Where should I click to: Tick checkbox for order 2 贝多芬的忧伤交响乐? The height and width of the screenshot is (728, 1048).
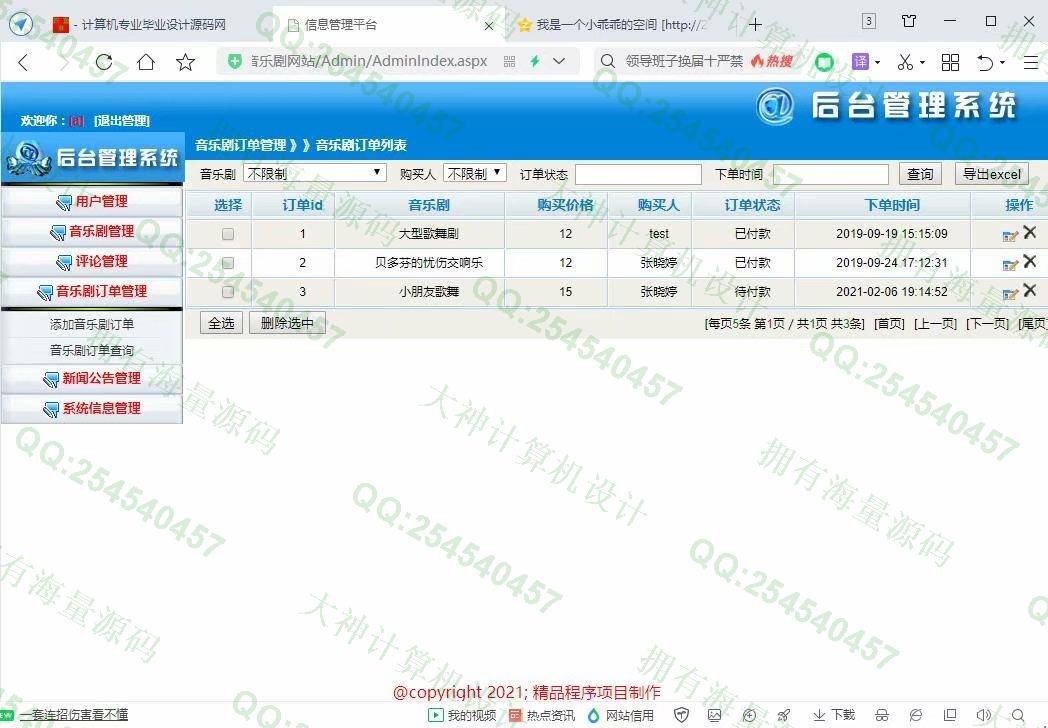[228, 263]
